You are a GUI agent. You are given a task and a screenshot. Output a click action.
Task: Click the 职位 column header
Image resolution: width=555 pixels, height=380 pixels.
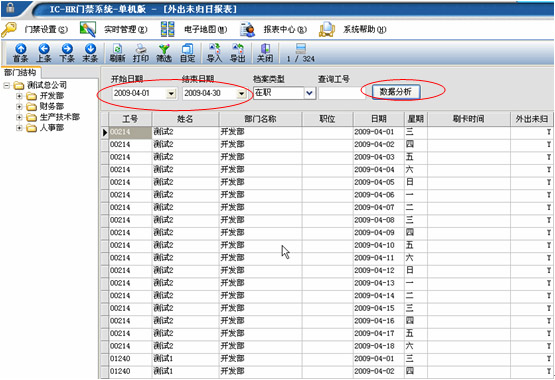[x=327, y=119]
